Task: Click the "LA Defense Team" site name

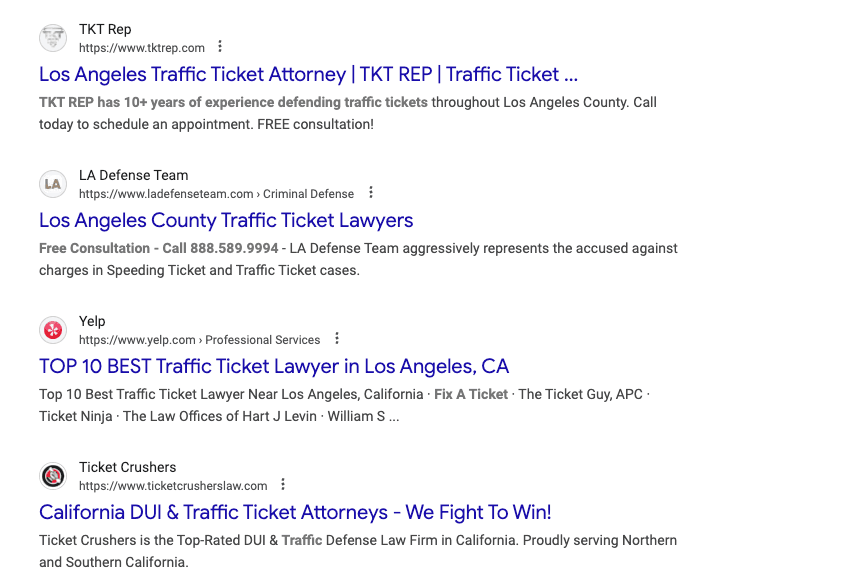Action: point(133,175)
